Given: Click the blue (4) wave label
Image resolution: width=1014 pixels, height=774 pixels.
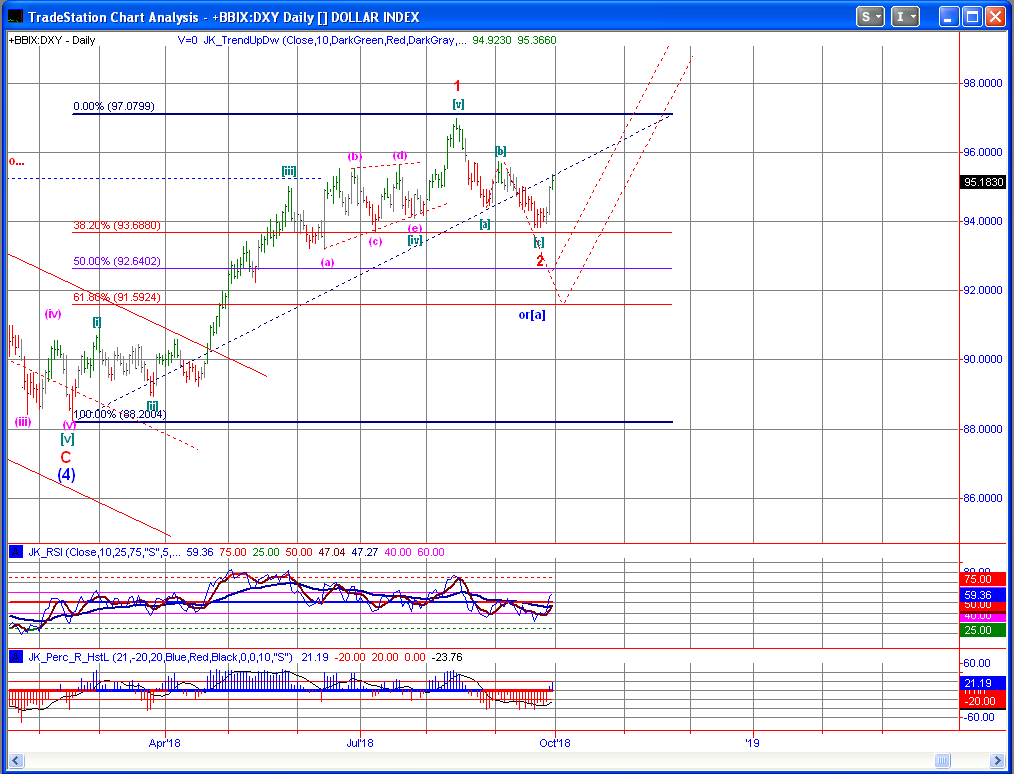Looking at the screenshot, I should [66, 475].
